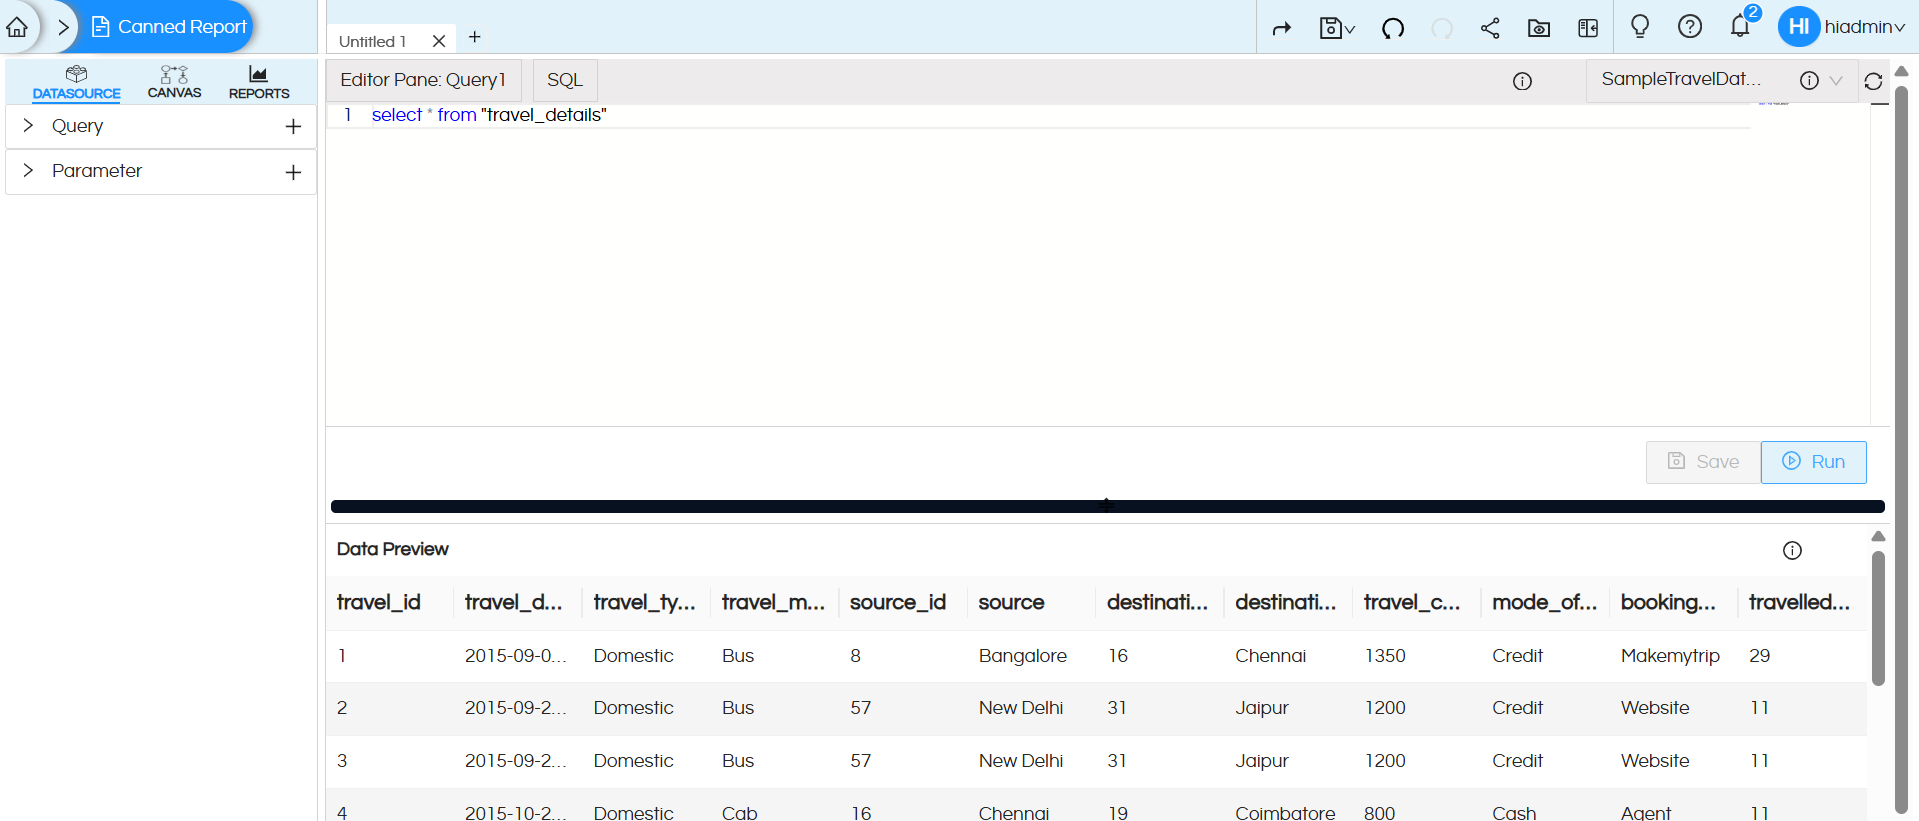This screenshot has width=1919, height=821.
Task: Click the forward arrow toolbar icon
Action: point(1282,28)
